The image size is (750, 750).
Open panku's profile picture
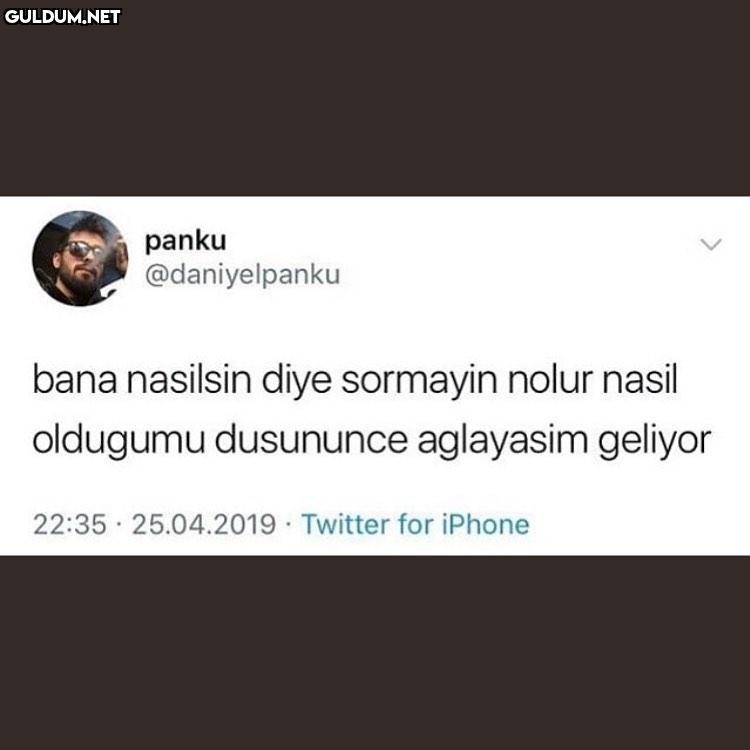pos(80,258)
